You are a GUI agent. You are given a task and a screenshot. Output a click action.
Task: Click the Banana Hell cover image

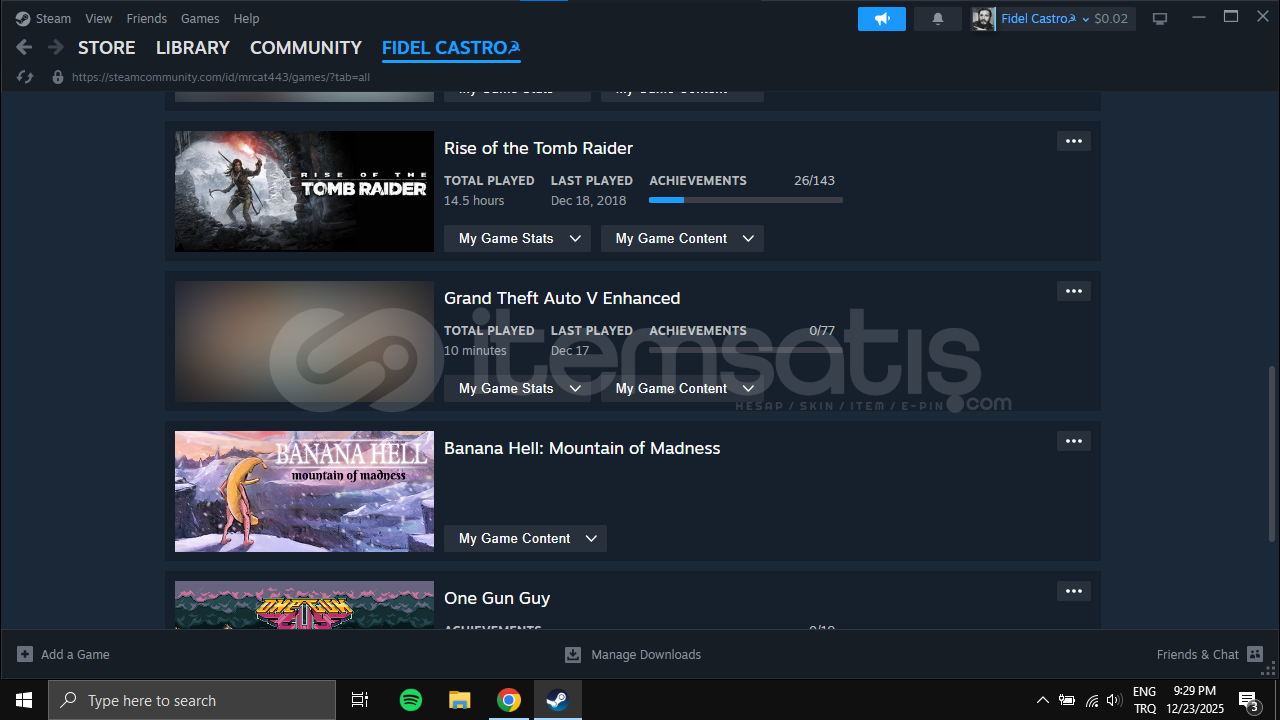[304, 491]
